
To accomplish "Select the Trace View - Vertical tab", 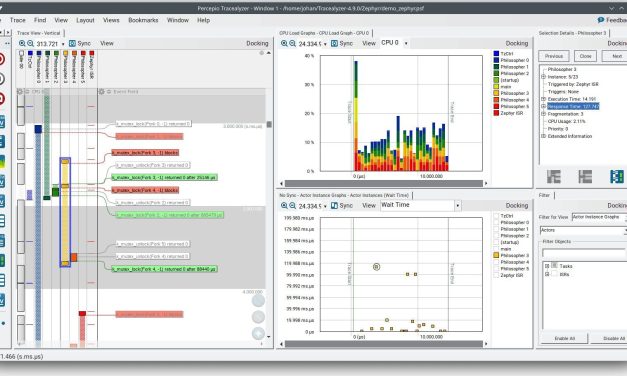I will [x=38, y=33].
